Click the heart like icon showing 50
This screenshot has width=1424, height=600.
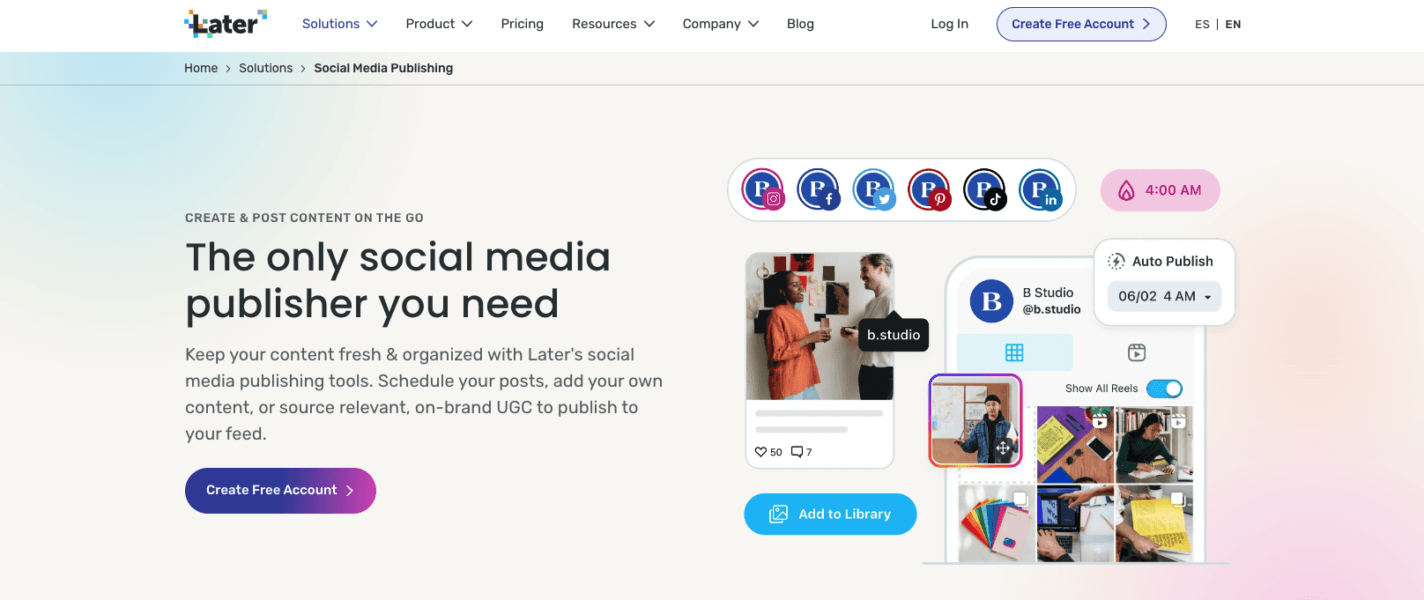coord(759,451)
